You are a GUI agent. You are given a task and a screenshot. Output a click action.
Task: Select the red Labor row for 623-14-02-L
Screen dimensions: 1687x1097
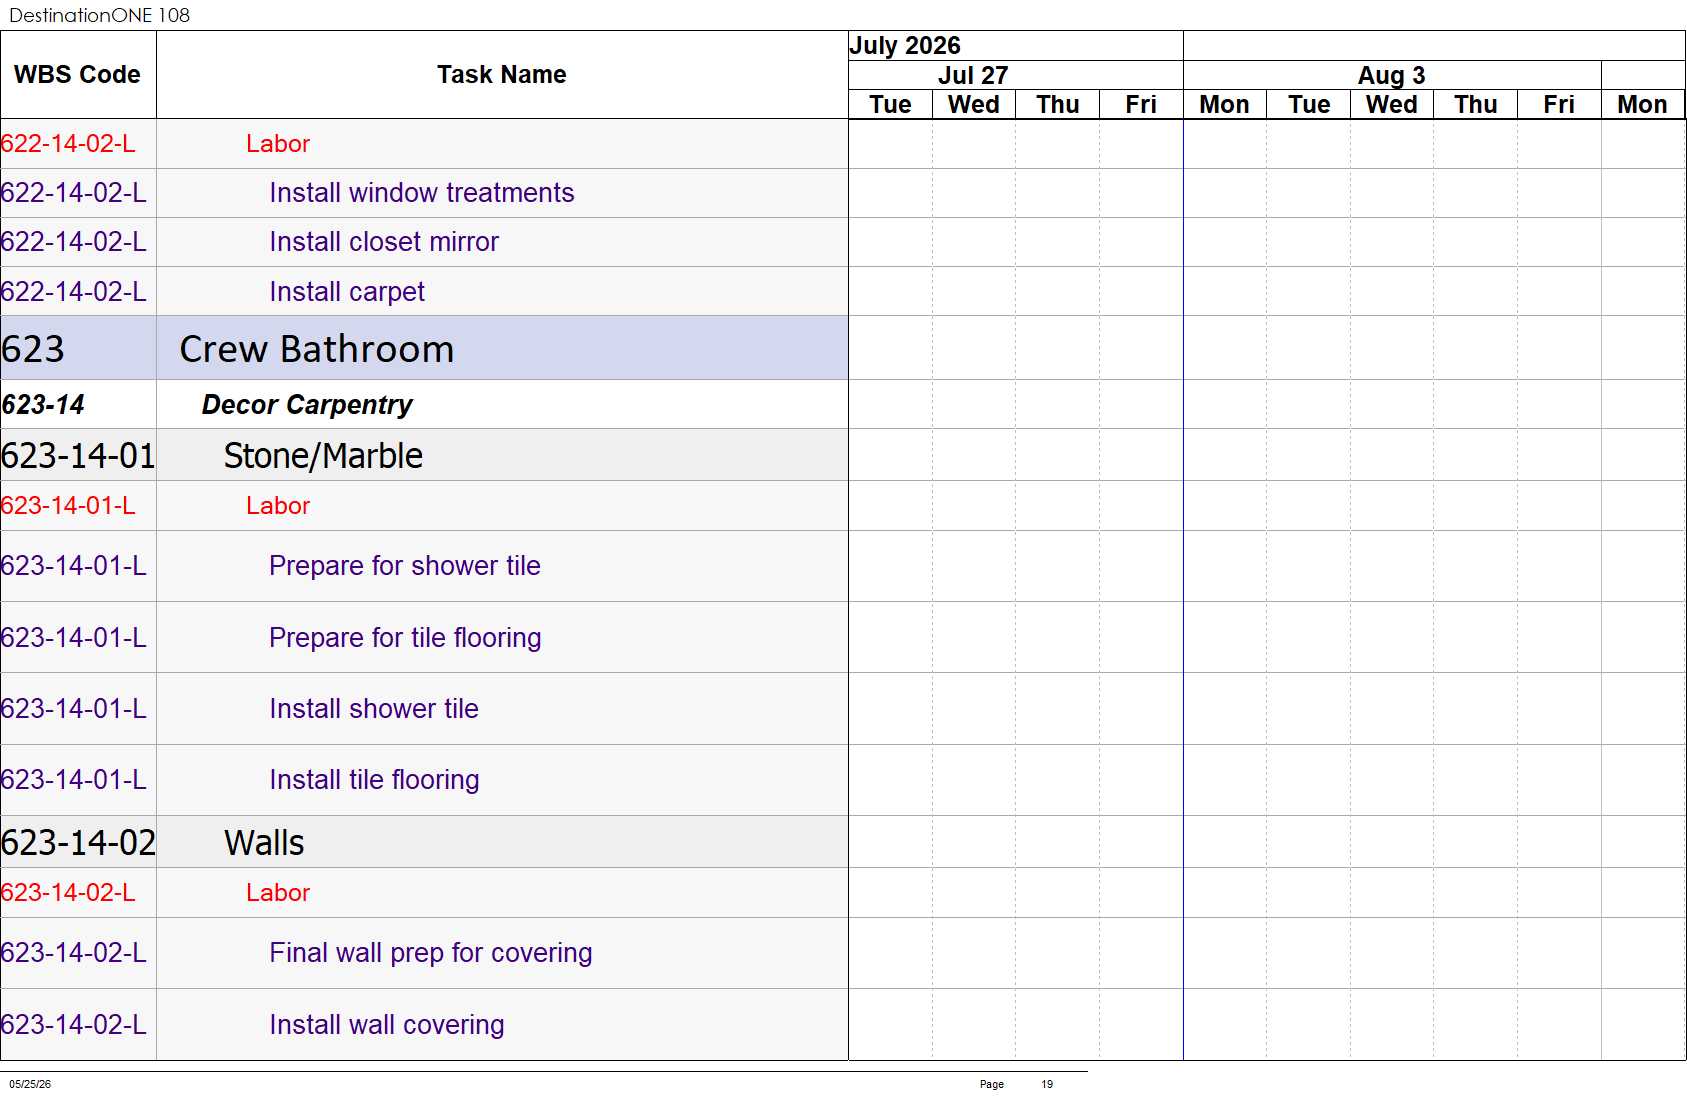(424, 893)
